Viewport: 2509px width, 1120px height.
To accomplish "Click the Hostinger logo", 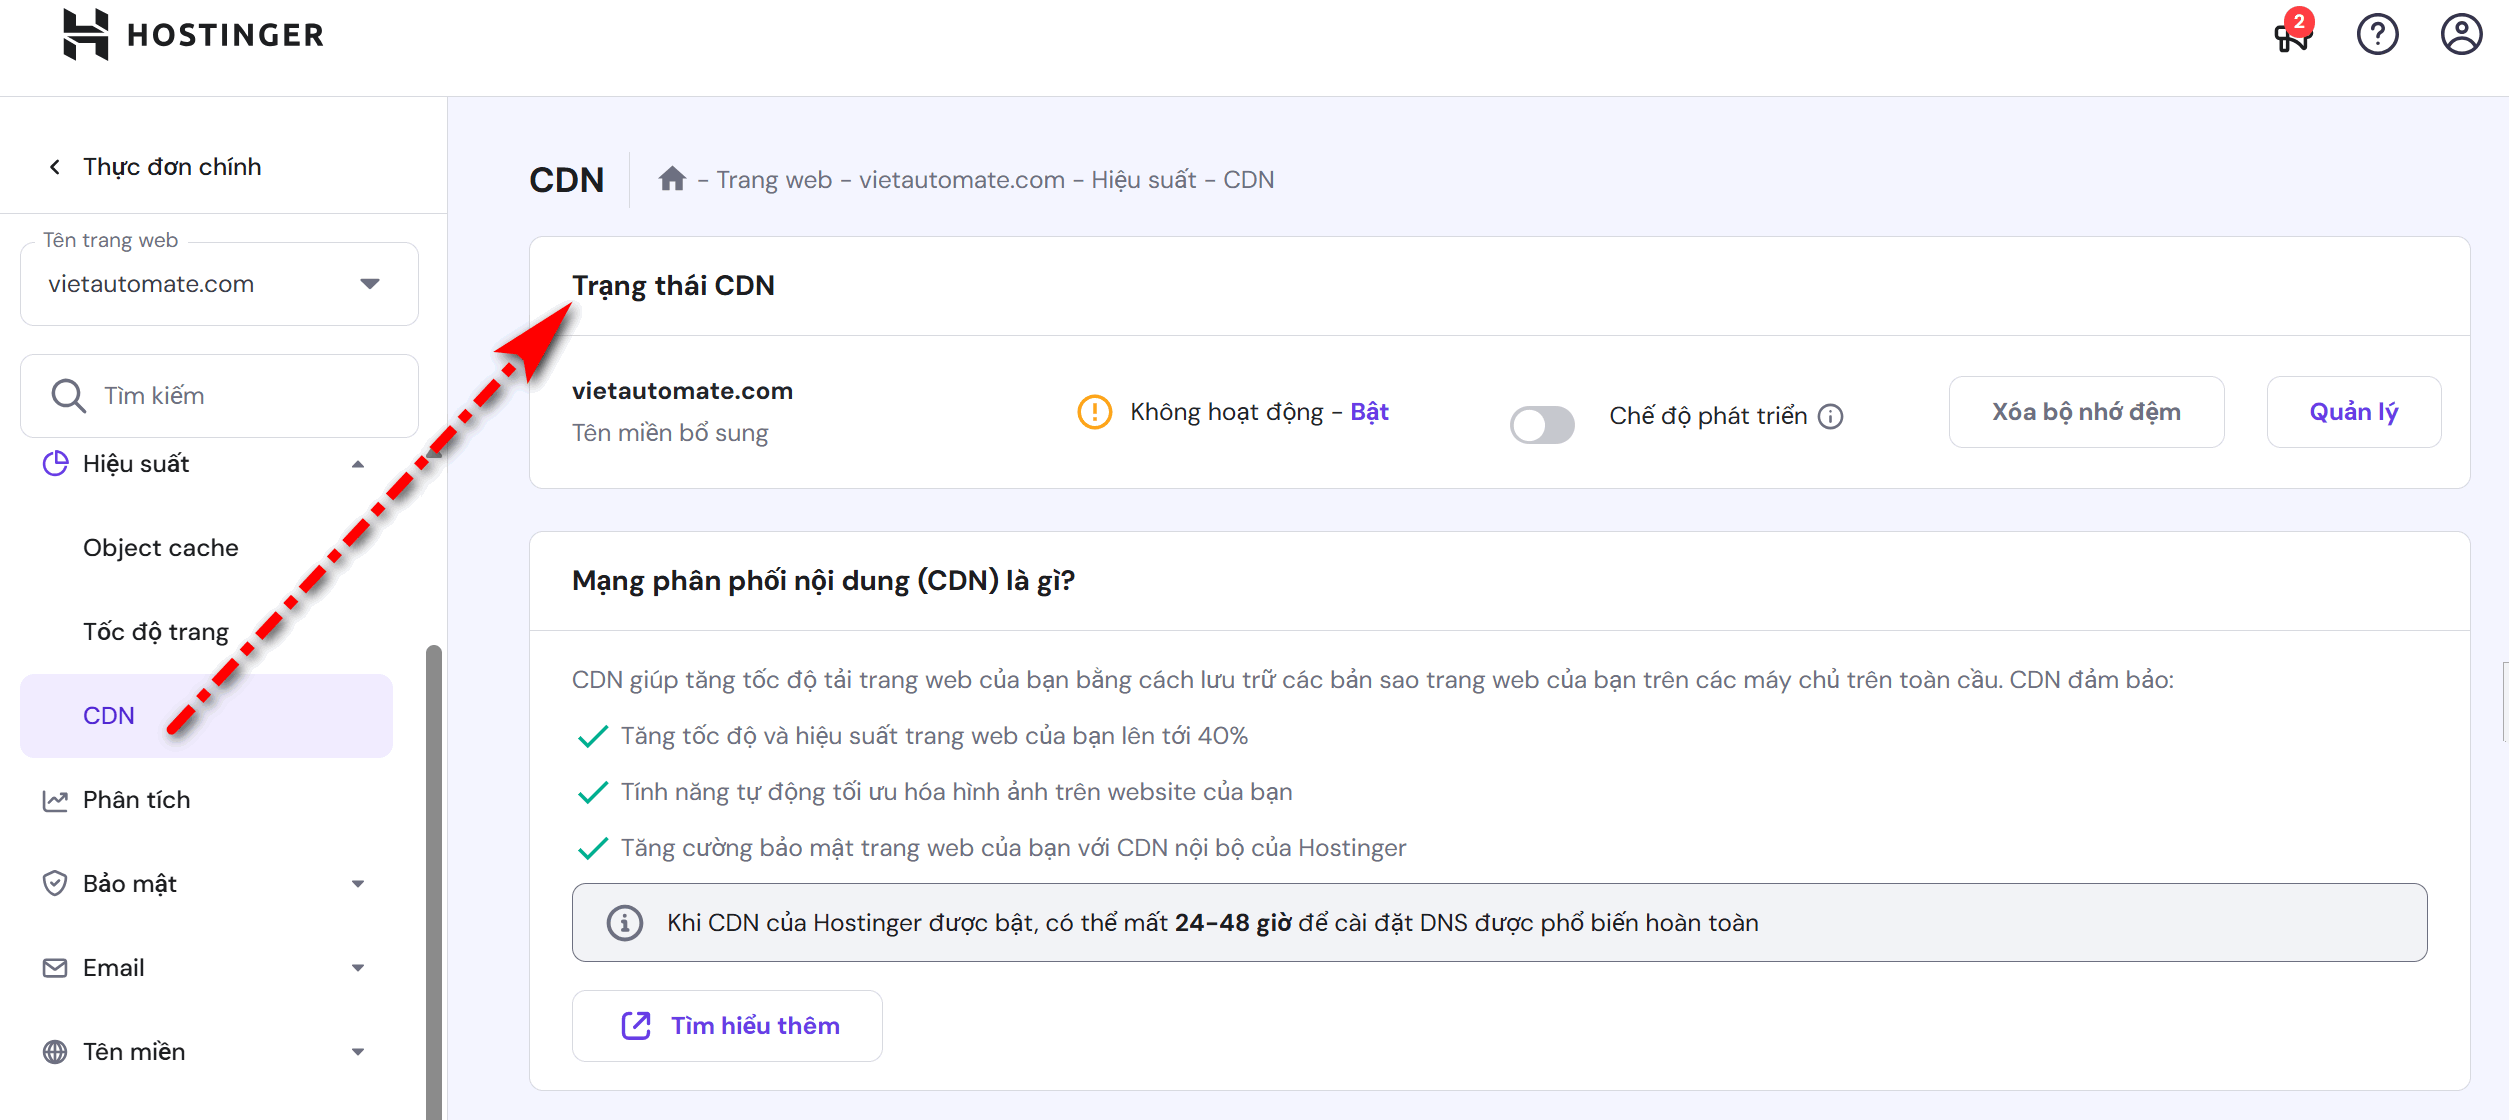I will coord(193,35).
